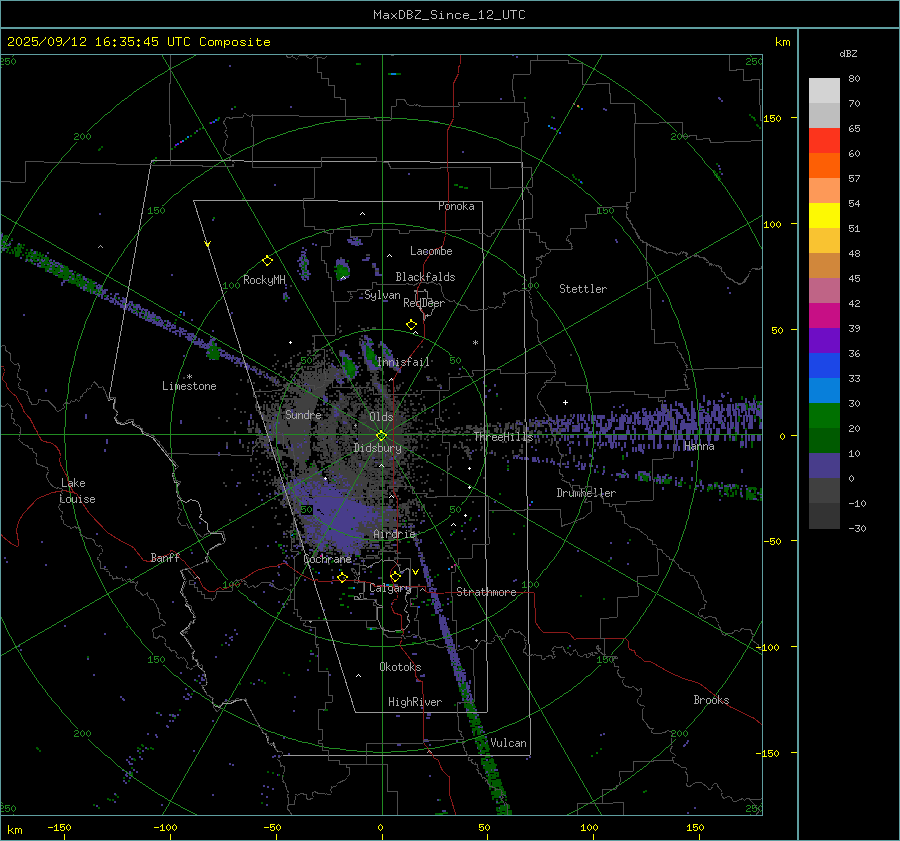Select the green 20-30 dBZ legend color
The width and height of the screenshot is (900, 841).
click(824, 415)
